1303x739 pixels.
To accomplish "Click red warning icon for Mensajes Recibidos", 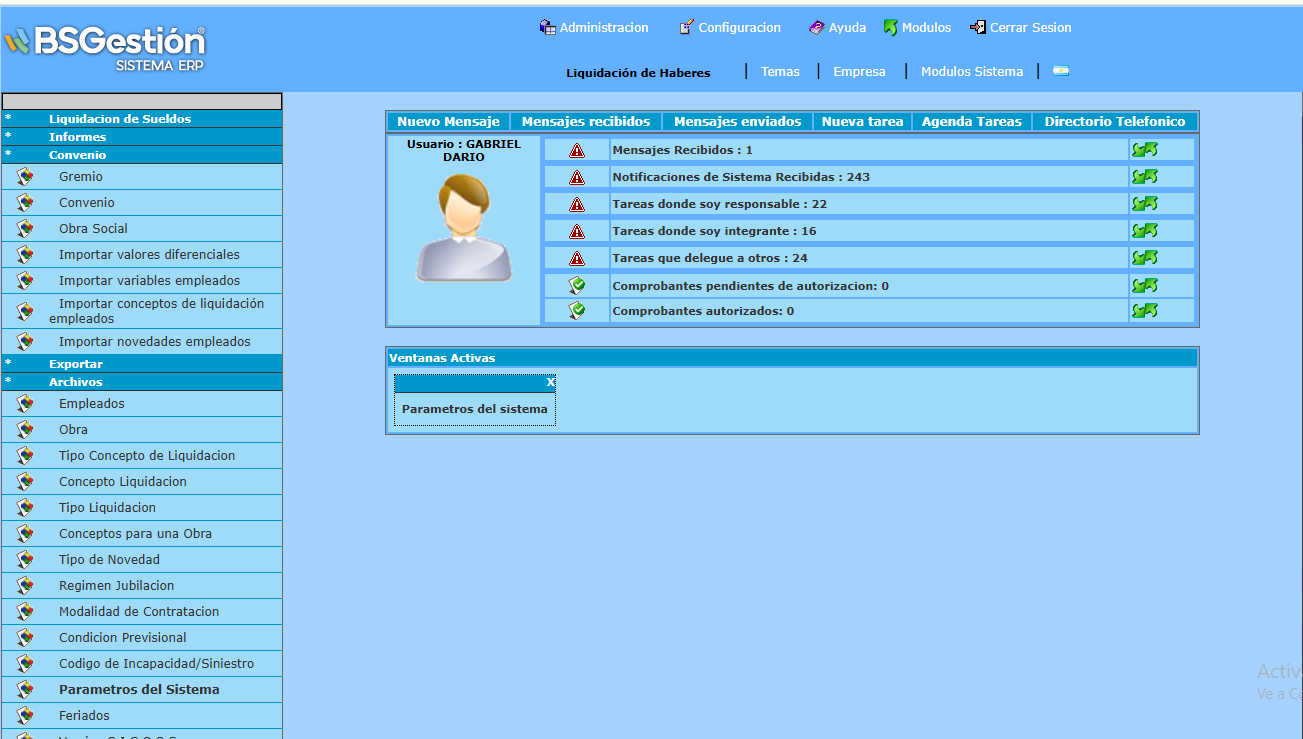I will (577, 150).
